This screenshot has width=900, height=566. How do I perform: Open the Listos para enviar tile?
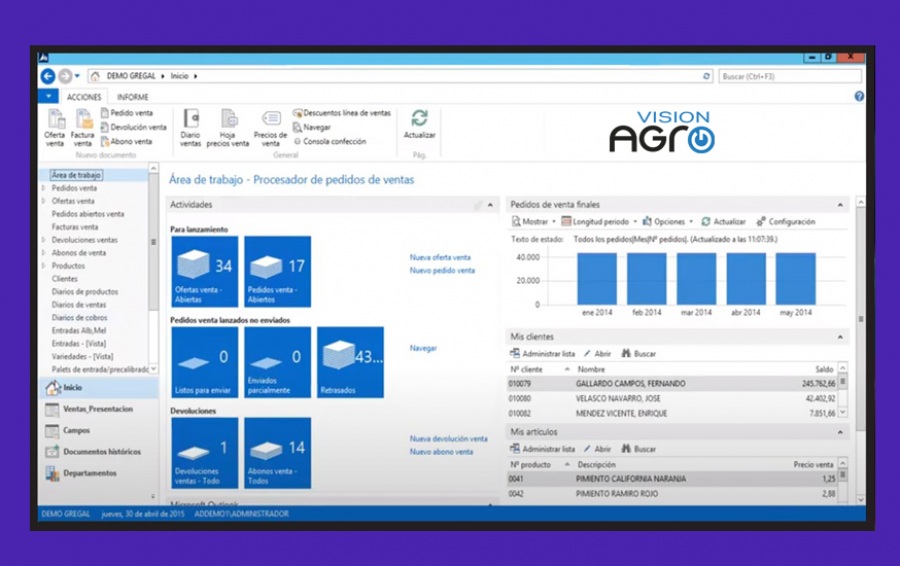205,362
